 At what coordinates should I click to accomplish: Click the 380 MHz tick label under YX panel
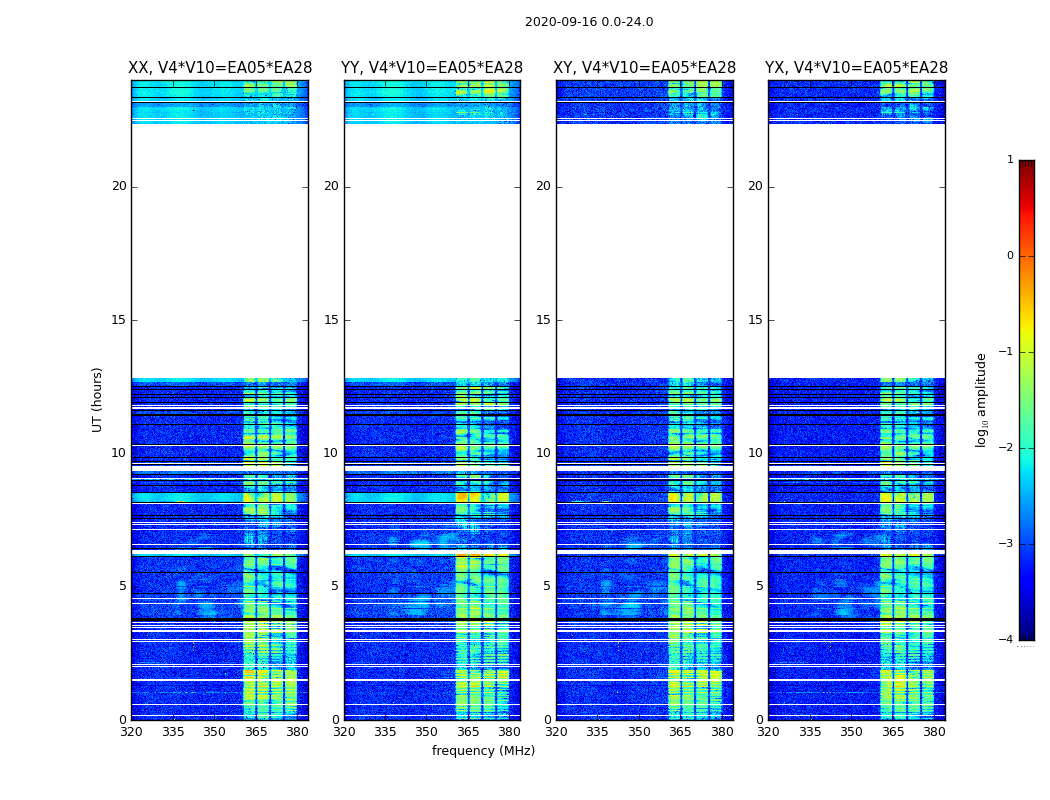(x=934, y=732)
